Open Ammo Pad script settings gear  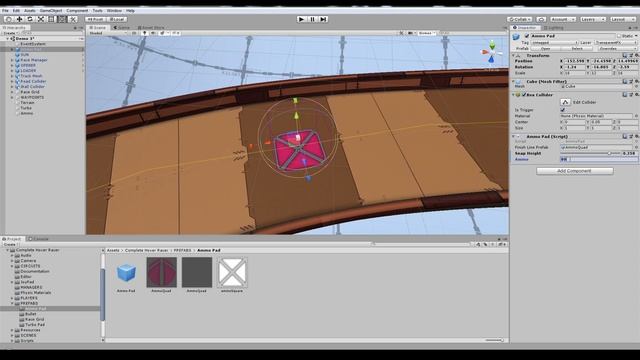[636, 136]
